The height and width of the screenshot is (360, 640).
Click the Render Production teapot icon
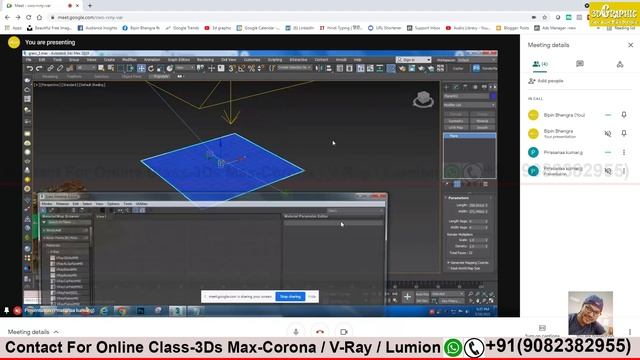tap(421, 69)
